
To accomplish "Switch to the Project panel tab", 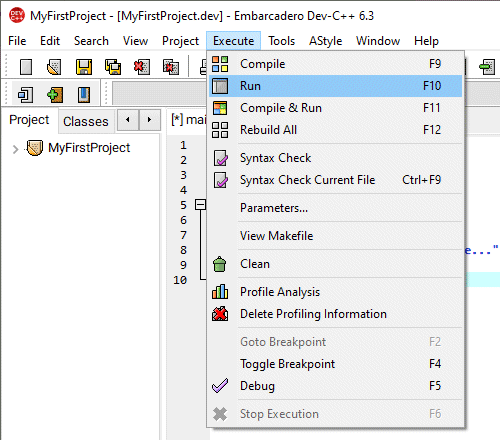I will pos(29,120).
